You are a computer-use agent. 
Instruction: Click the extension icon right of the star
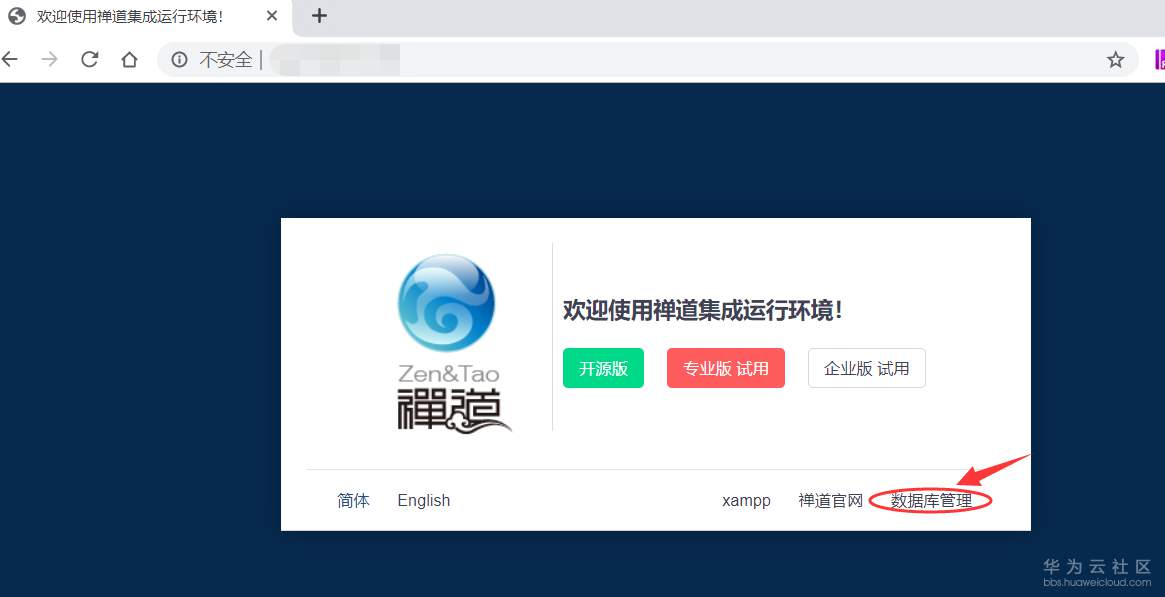[x=1160, y=59]
